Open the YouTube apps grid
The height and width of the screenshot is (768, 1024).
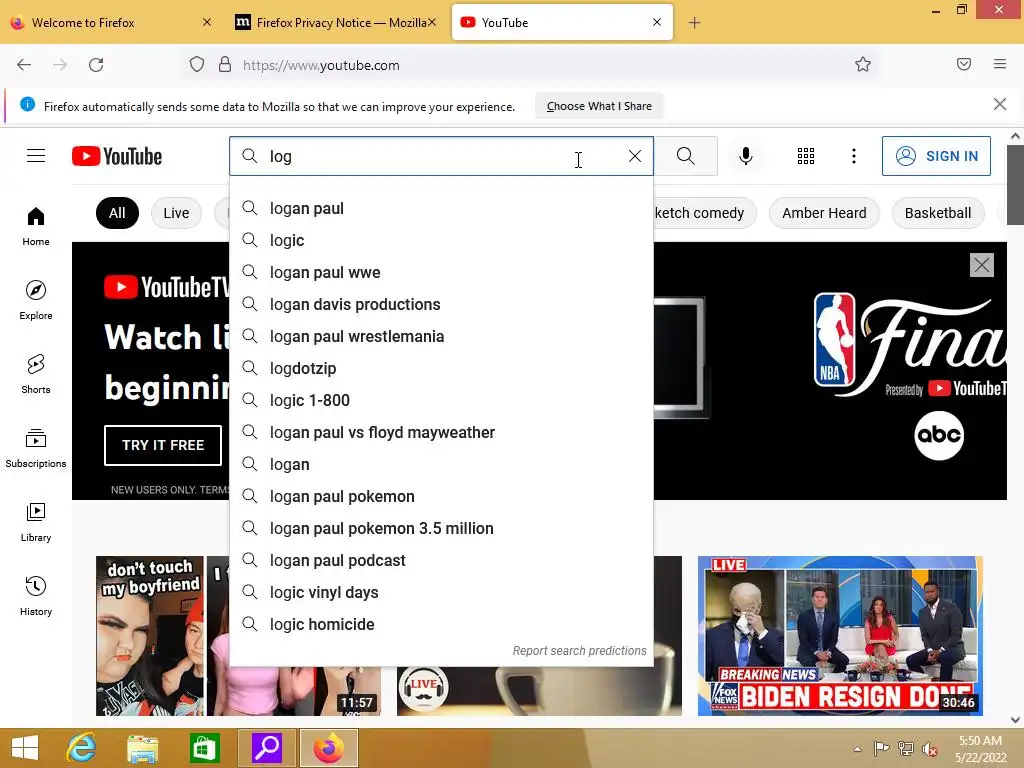[x=806, y=156]
